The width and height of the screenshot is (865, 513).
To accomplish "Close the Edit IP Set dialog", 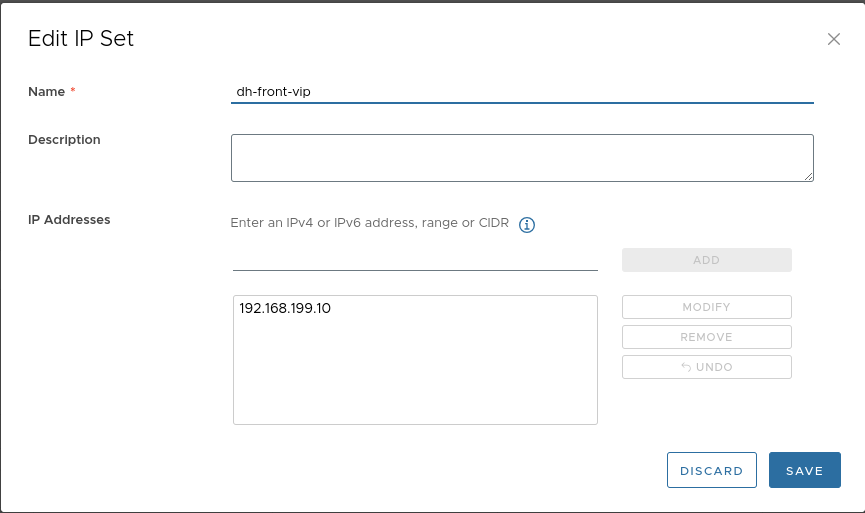I will tap(833, 39).
